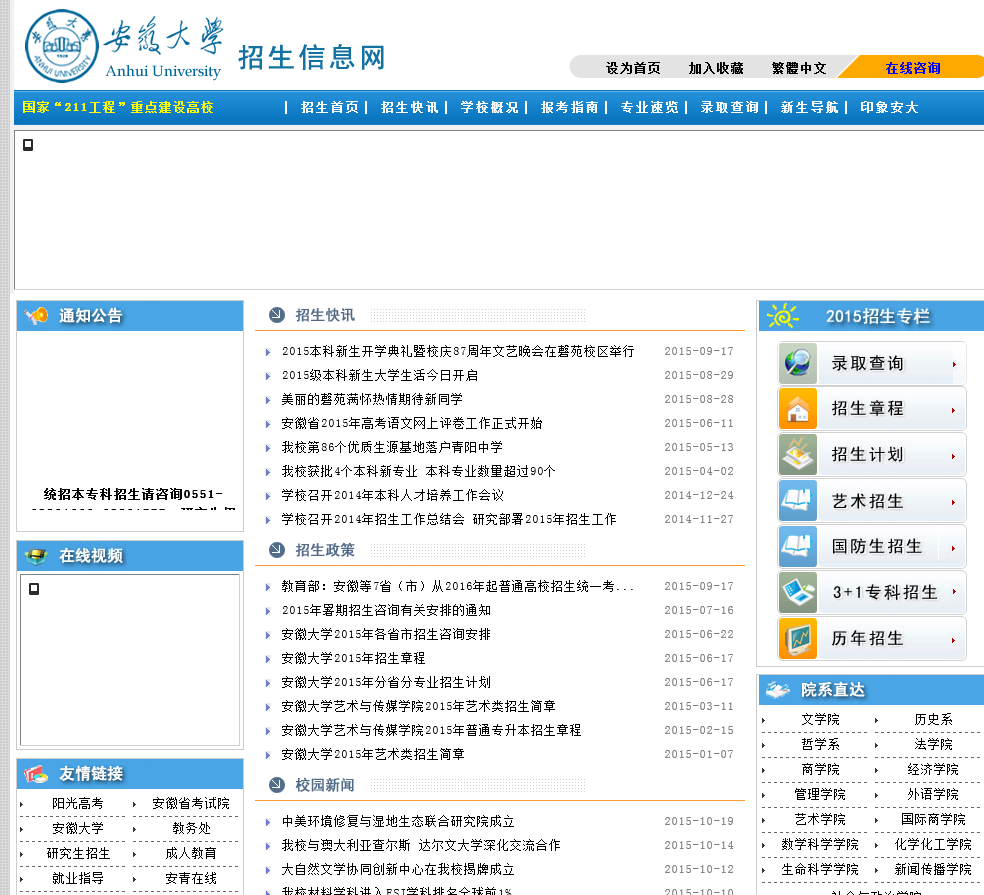
Task: Click the round arrow icon next to 招生政策
Action: 277,550
